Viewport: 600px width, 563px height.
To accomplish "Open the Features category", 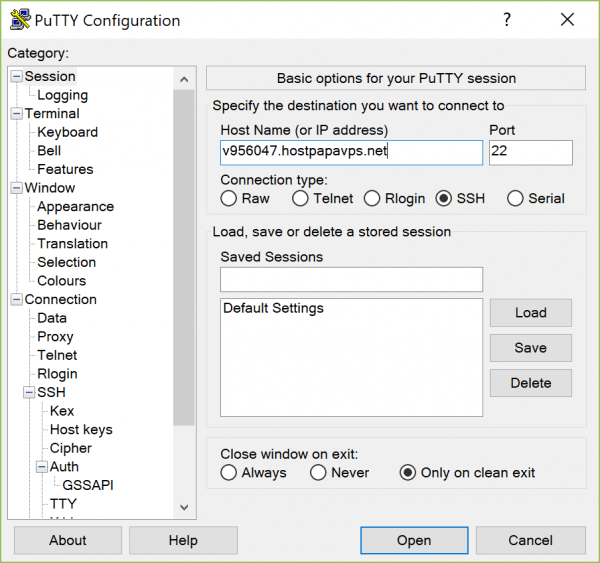I will (65, 169).
